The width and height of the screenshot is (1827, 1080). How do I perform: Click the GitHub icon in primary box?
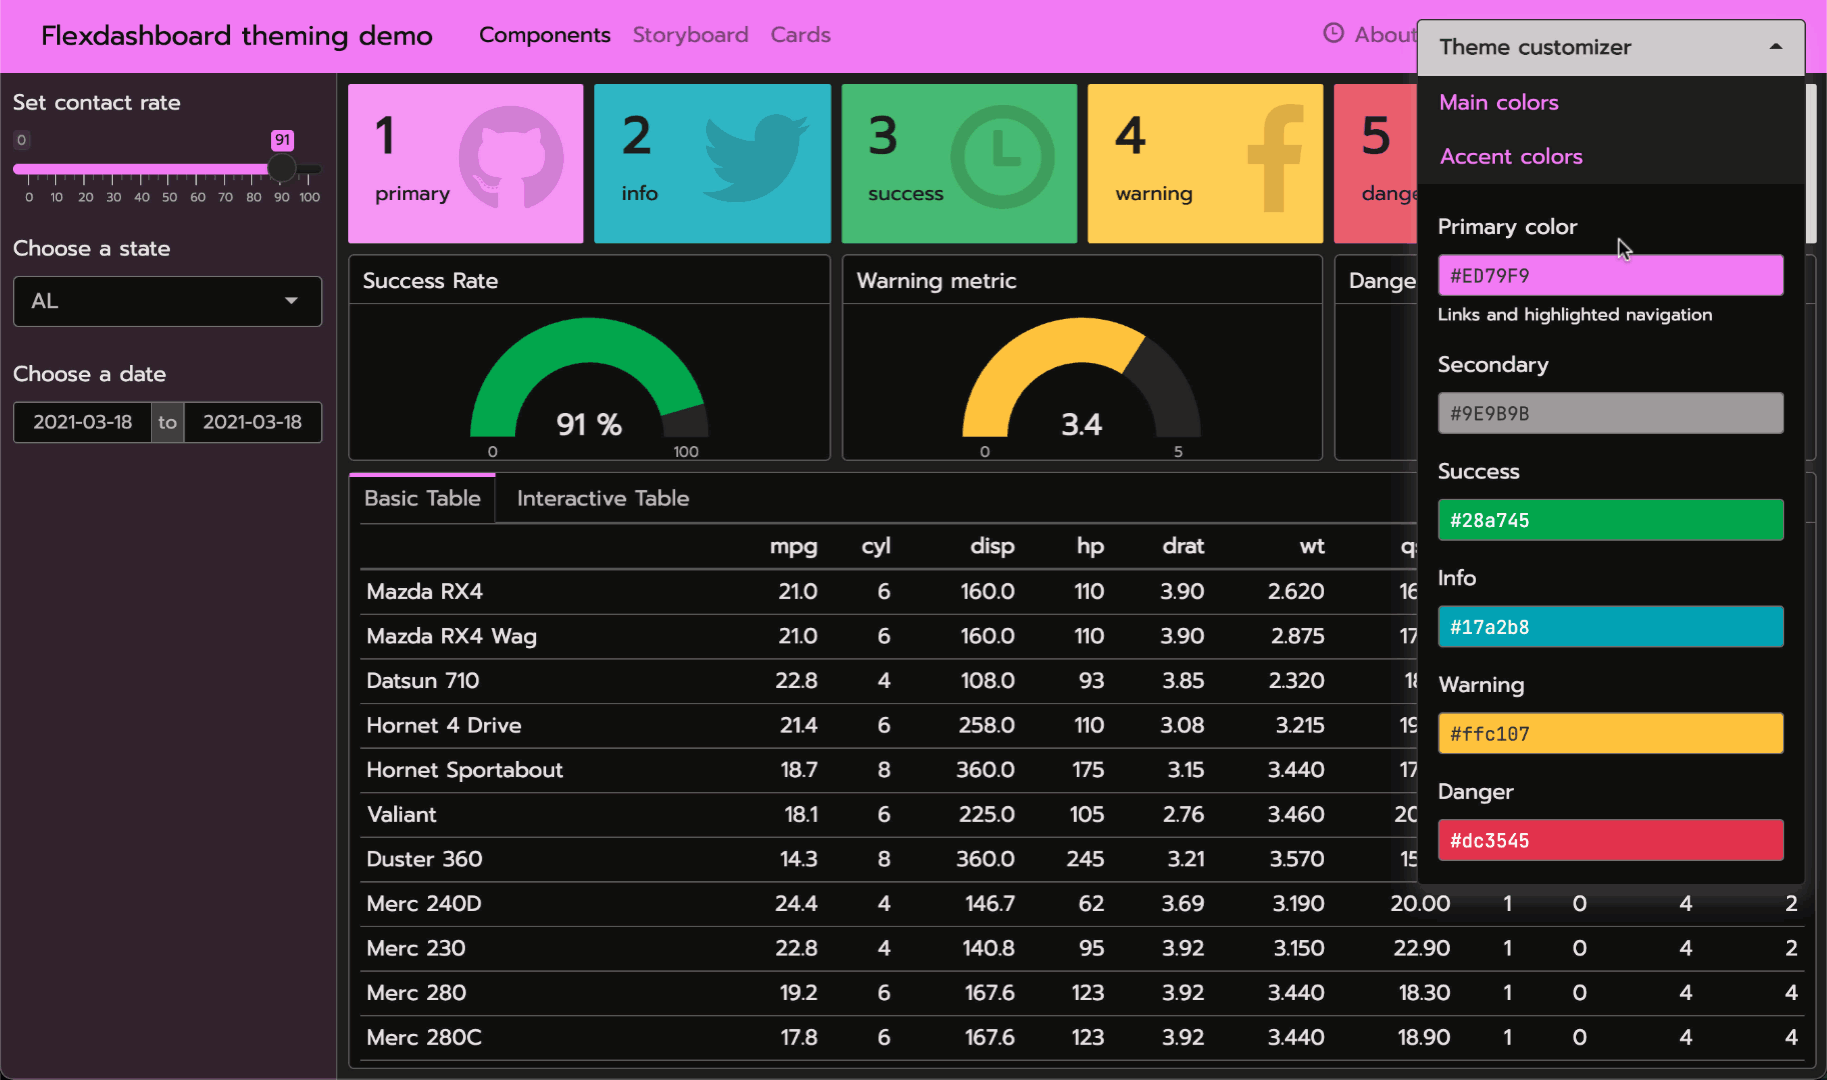point(511,158)
